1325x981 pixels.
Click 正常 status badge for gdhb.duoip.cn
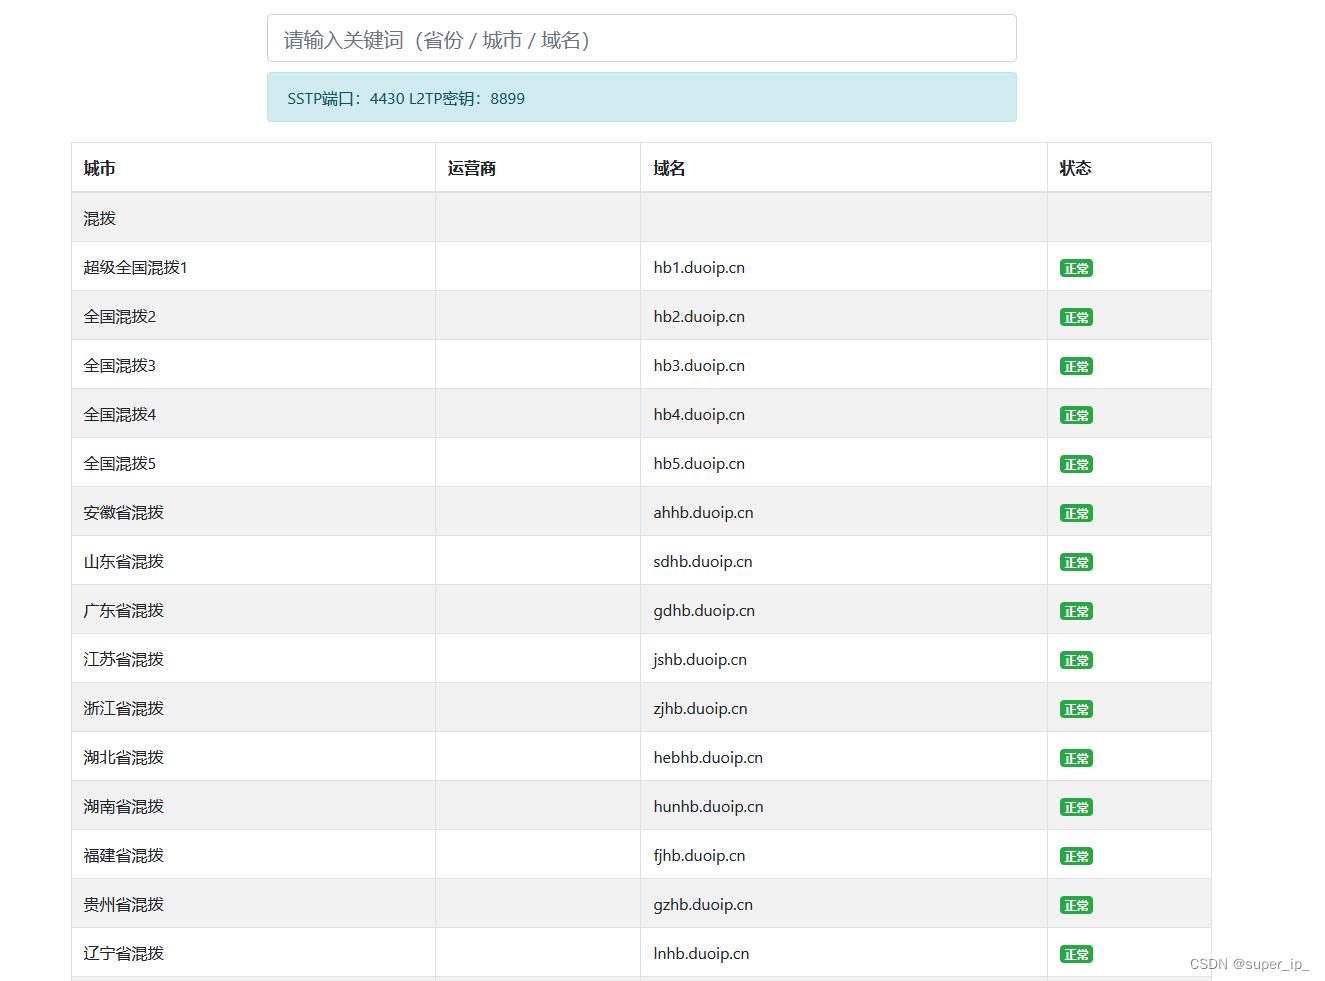tap(1076, 611)
